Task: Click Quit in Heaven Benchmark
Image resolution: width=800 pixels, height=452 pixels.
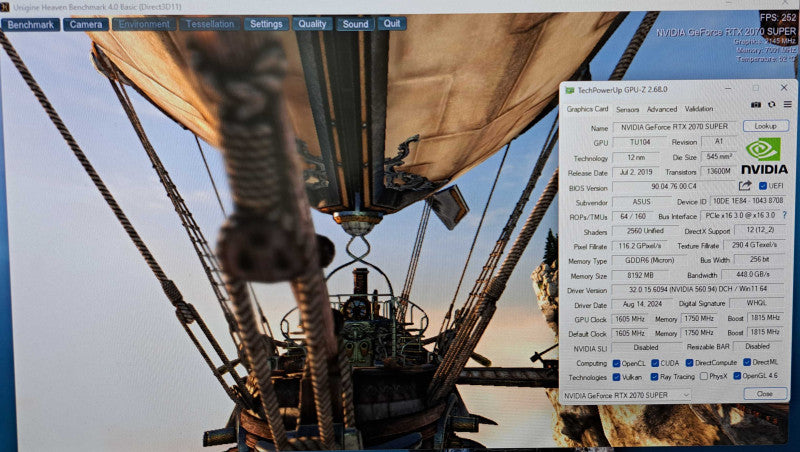Action: click(392, 23)
